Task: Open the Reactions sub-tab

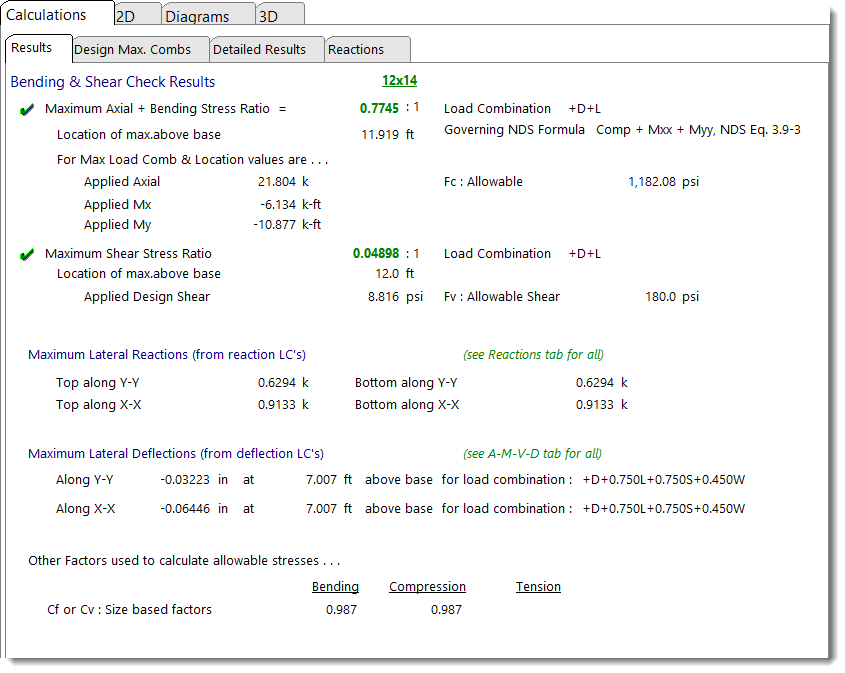Action: 356,49
